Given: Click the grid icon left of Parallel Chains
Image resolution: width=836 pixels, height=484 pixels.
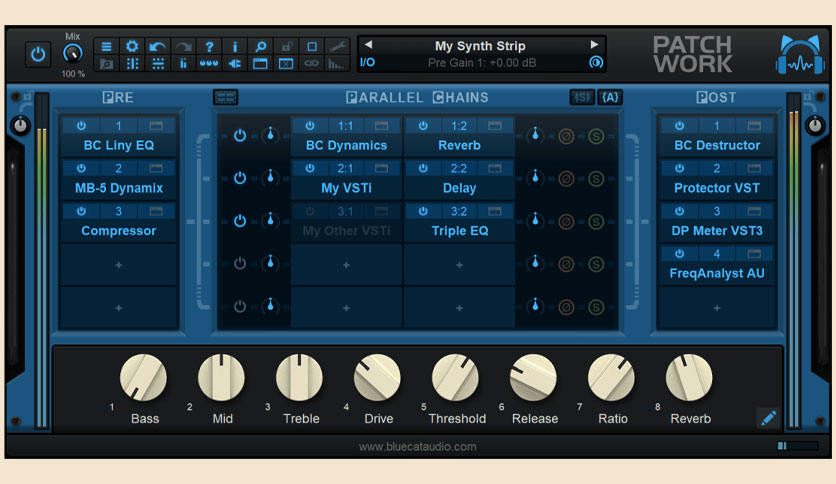Looking at the screenshot, I should coord(225,97).
